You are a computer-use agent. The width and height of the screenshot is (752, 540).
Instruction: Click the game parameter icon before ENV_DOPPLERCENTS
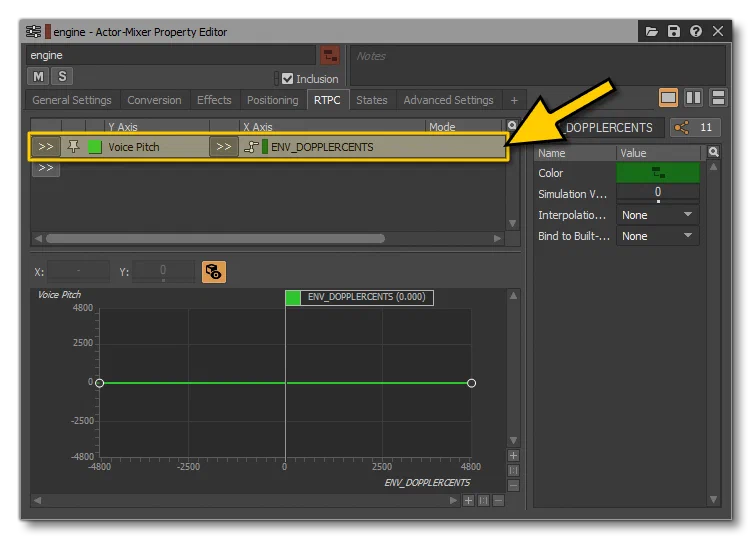251,147
